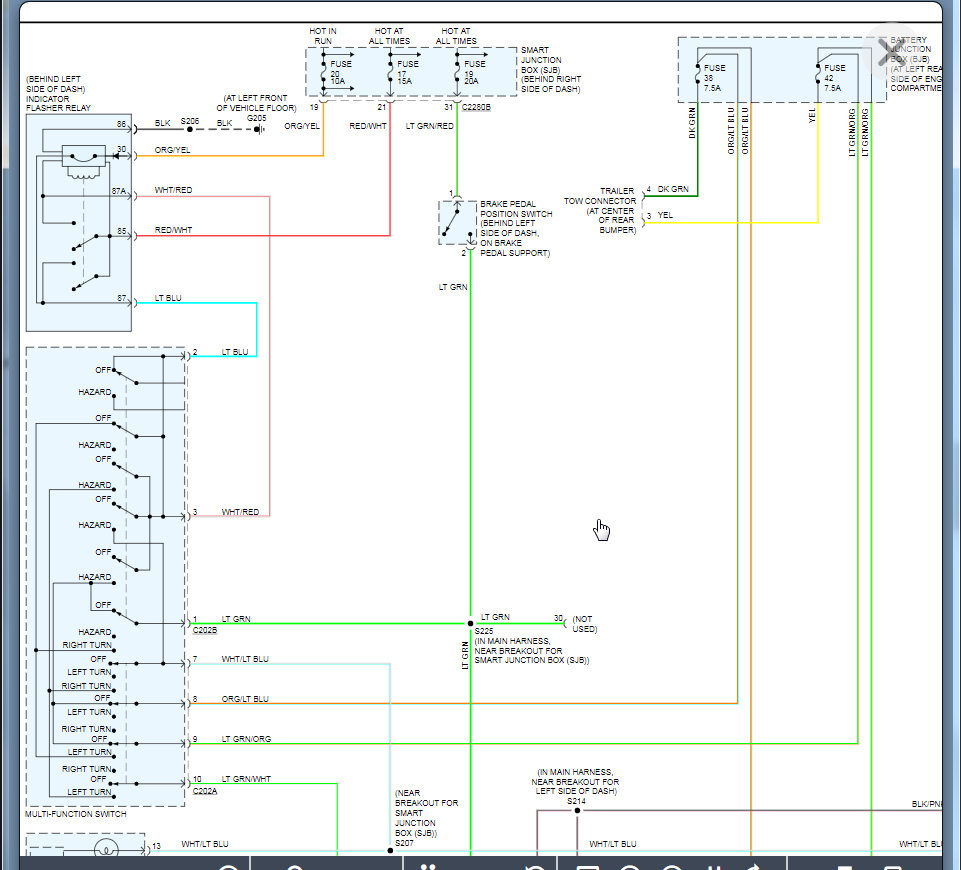Click the Fuse 19 20A symbol

tap(457, 72)
